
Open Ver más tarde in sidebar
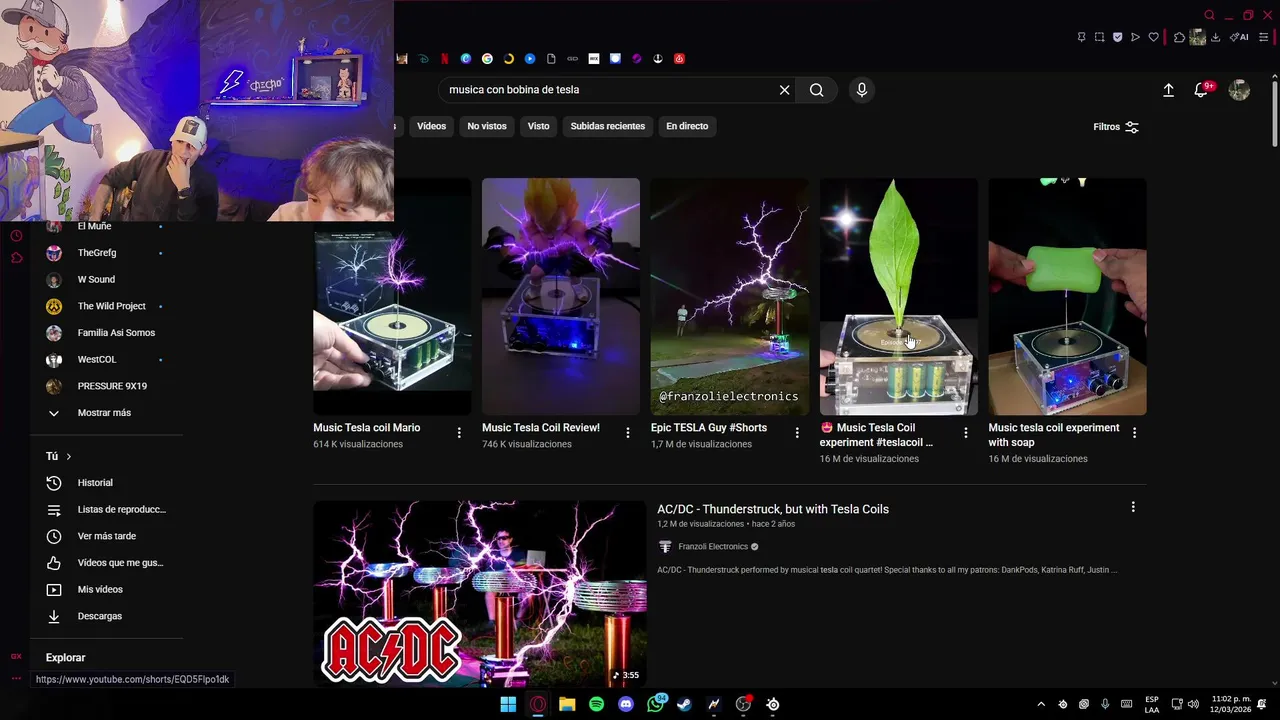click(x=106, y=536)
